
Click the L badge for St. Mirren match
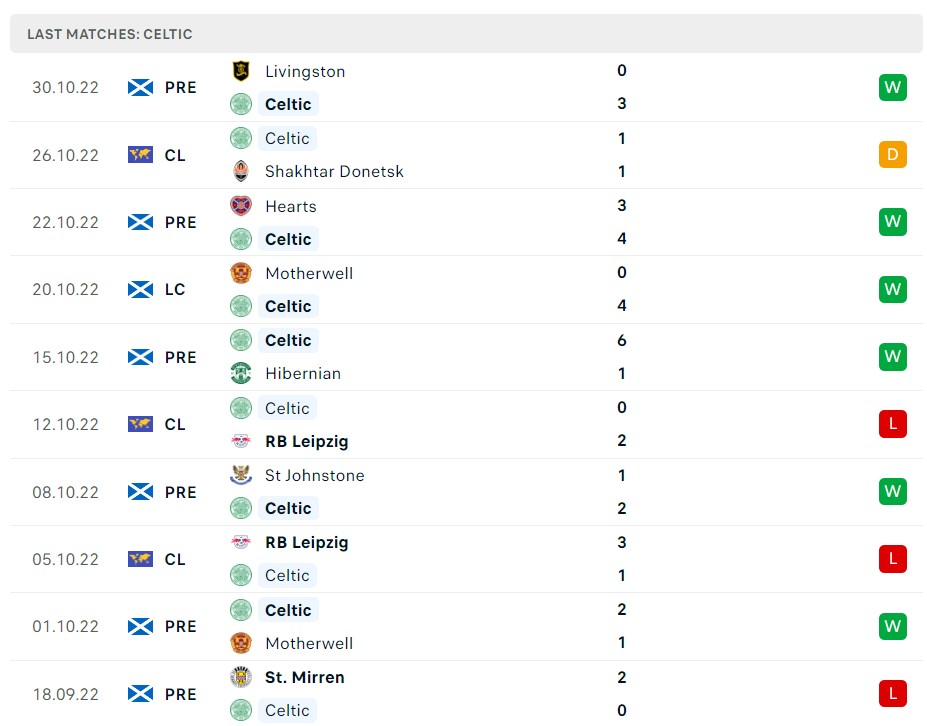[893, 694]
